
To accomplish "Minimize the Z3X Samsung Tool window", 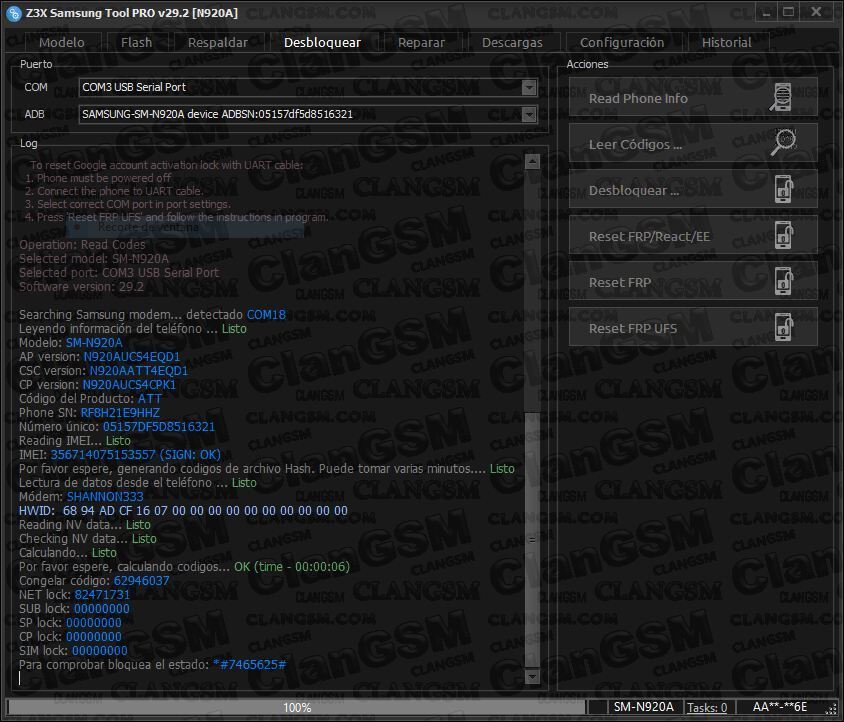I will 766,12.
